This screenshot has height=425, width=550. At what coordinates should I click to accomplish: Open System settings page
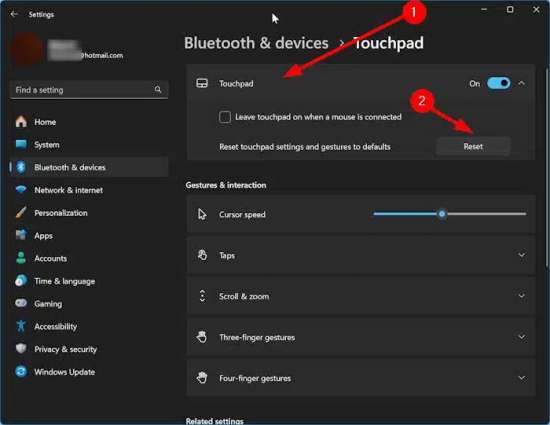point(89,144)
